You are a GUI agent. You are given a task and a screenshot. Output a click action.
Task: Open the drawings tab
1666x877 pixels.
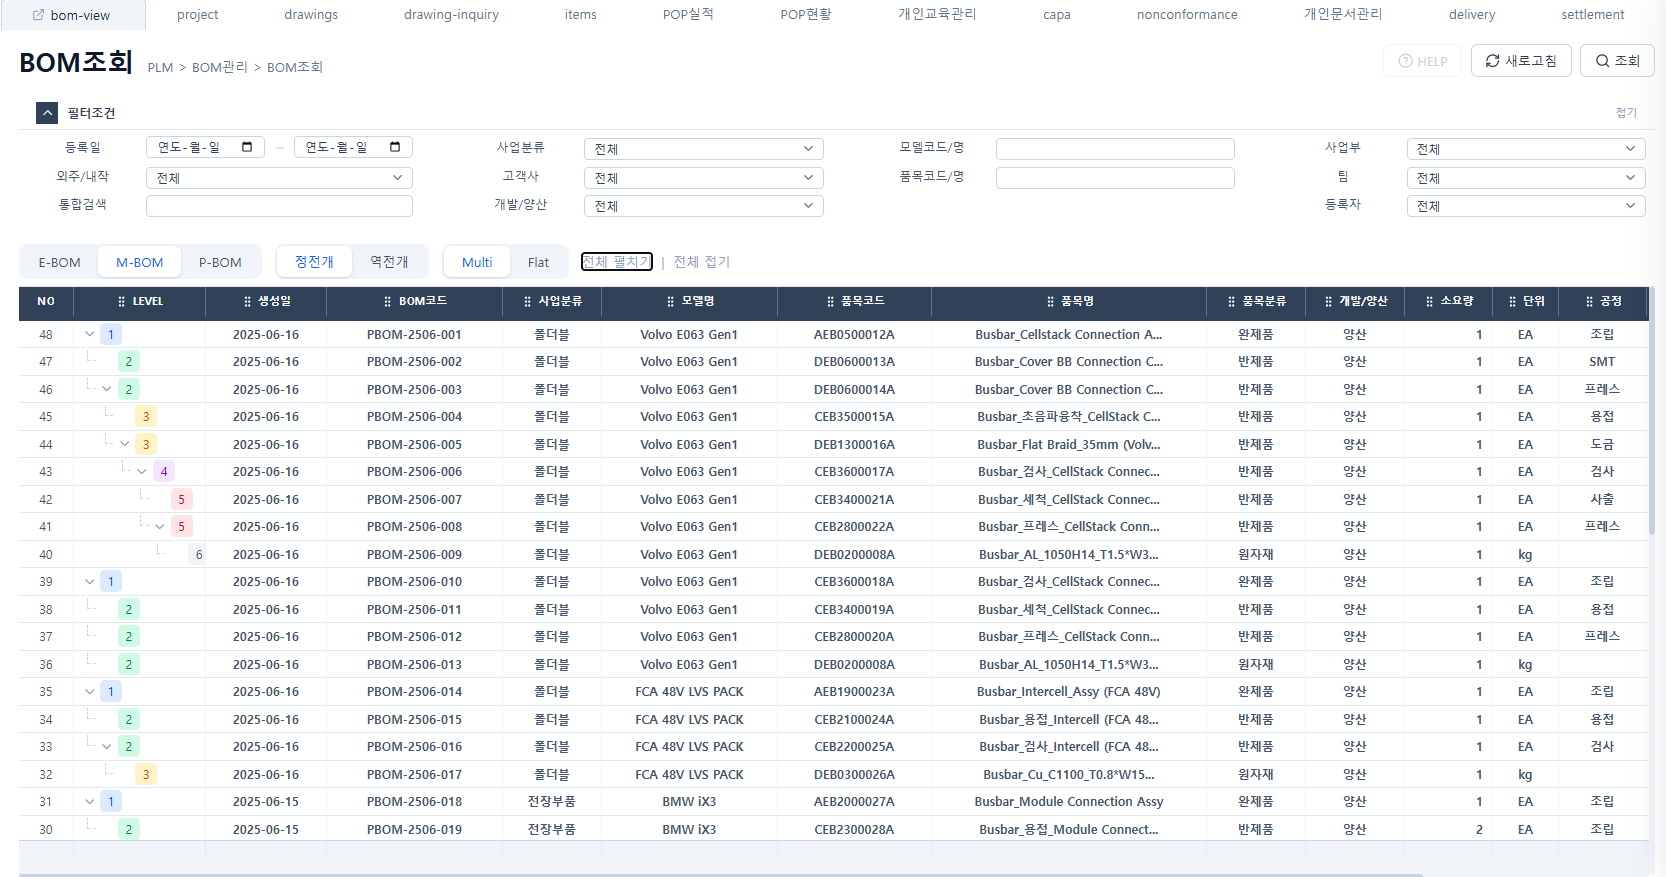pos(311,15)
